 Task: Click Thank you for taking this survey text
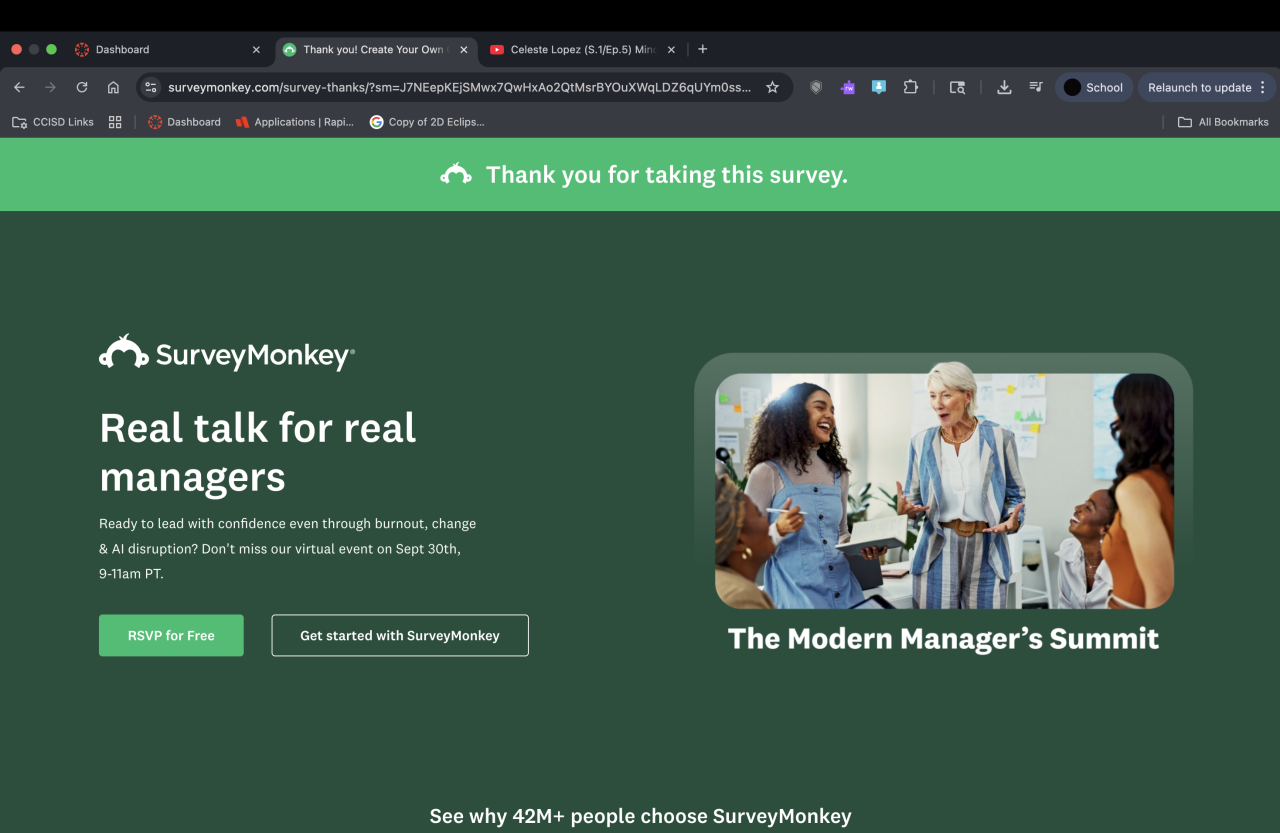(667, 175)
